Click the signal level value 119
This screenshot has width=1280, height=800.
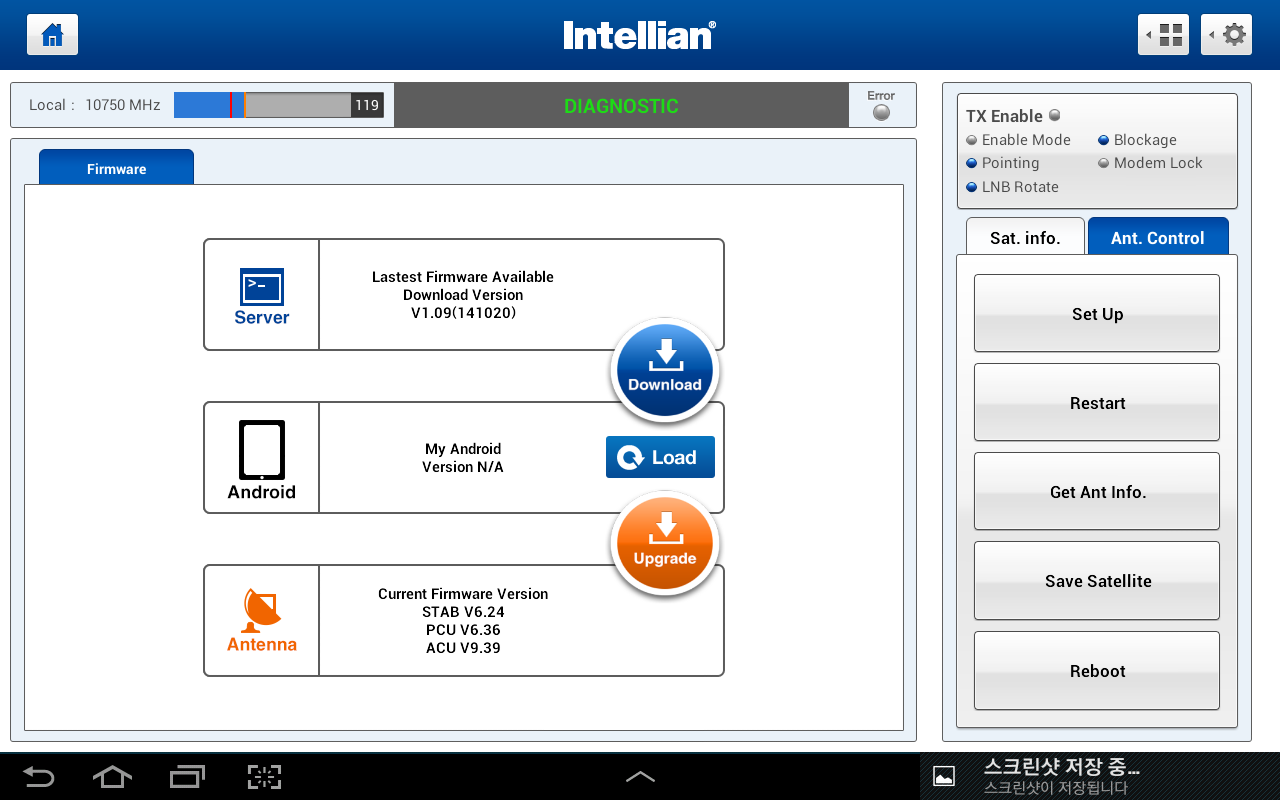pos(367,105)
